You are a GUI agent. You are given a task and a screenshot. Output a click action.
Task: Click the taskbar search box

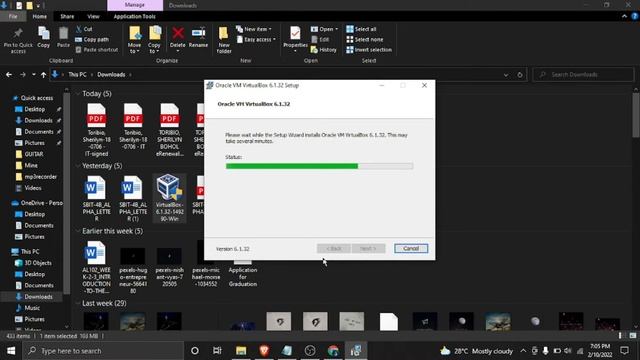(103, 351)
